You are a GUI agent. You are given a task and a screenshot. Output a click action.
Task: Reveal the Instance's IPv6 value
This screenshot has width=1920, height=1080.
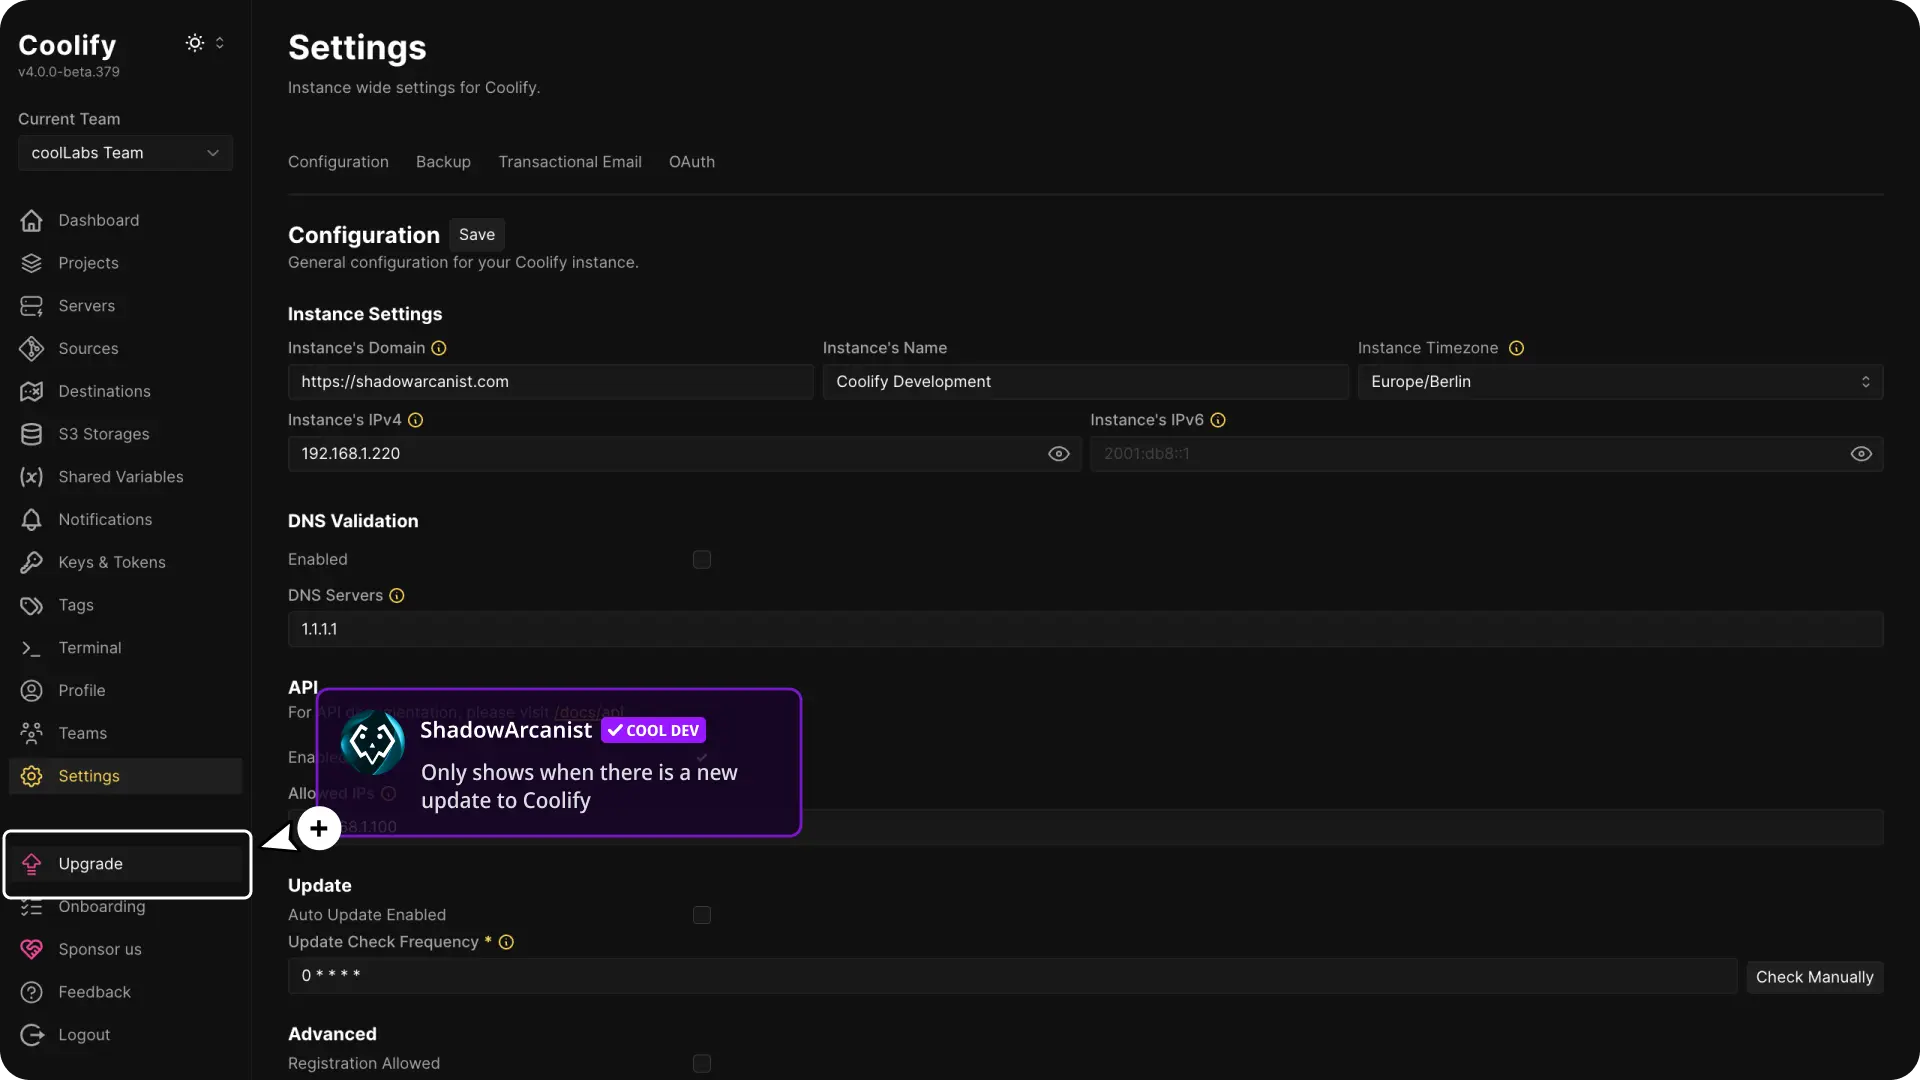1861,454
